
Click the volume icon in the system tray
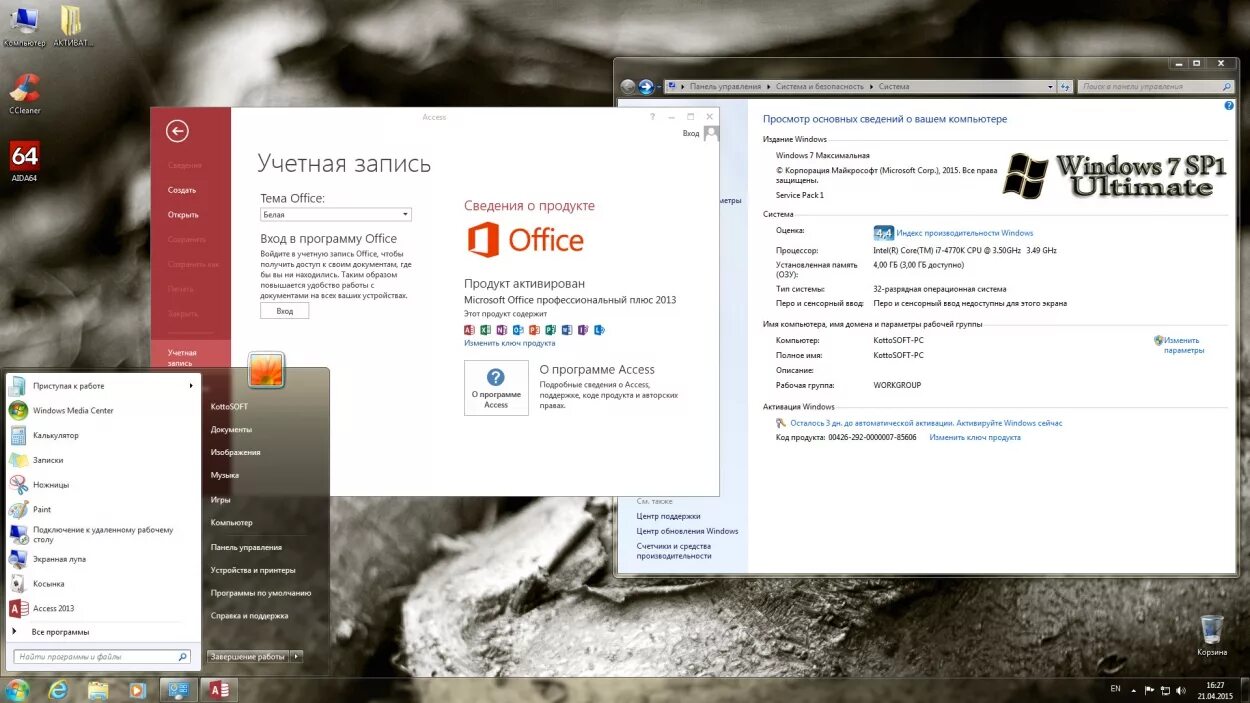tap(1180, 689)
